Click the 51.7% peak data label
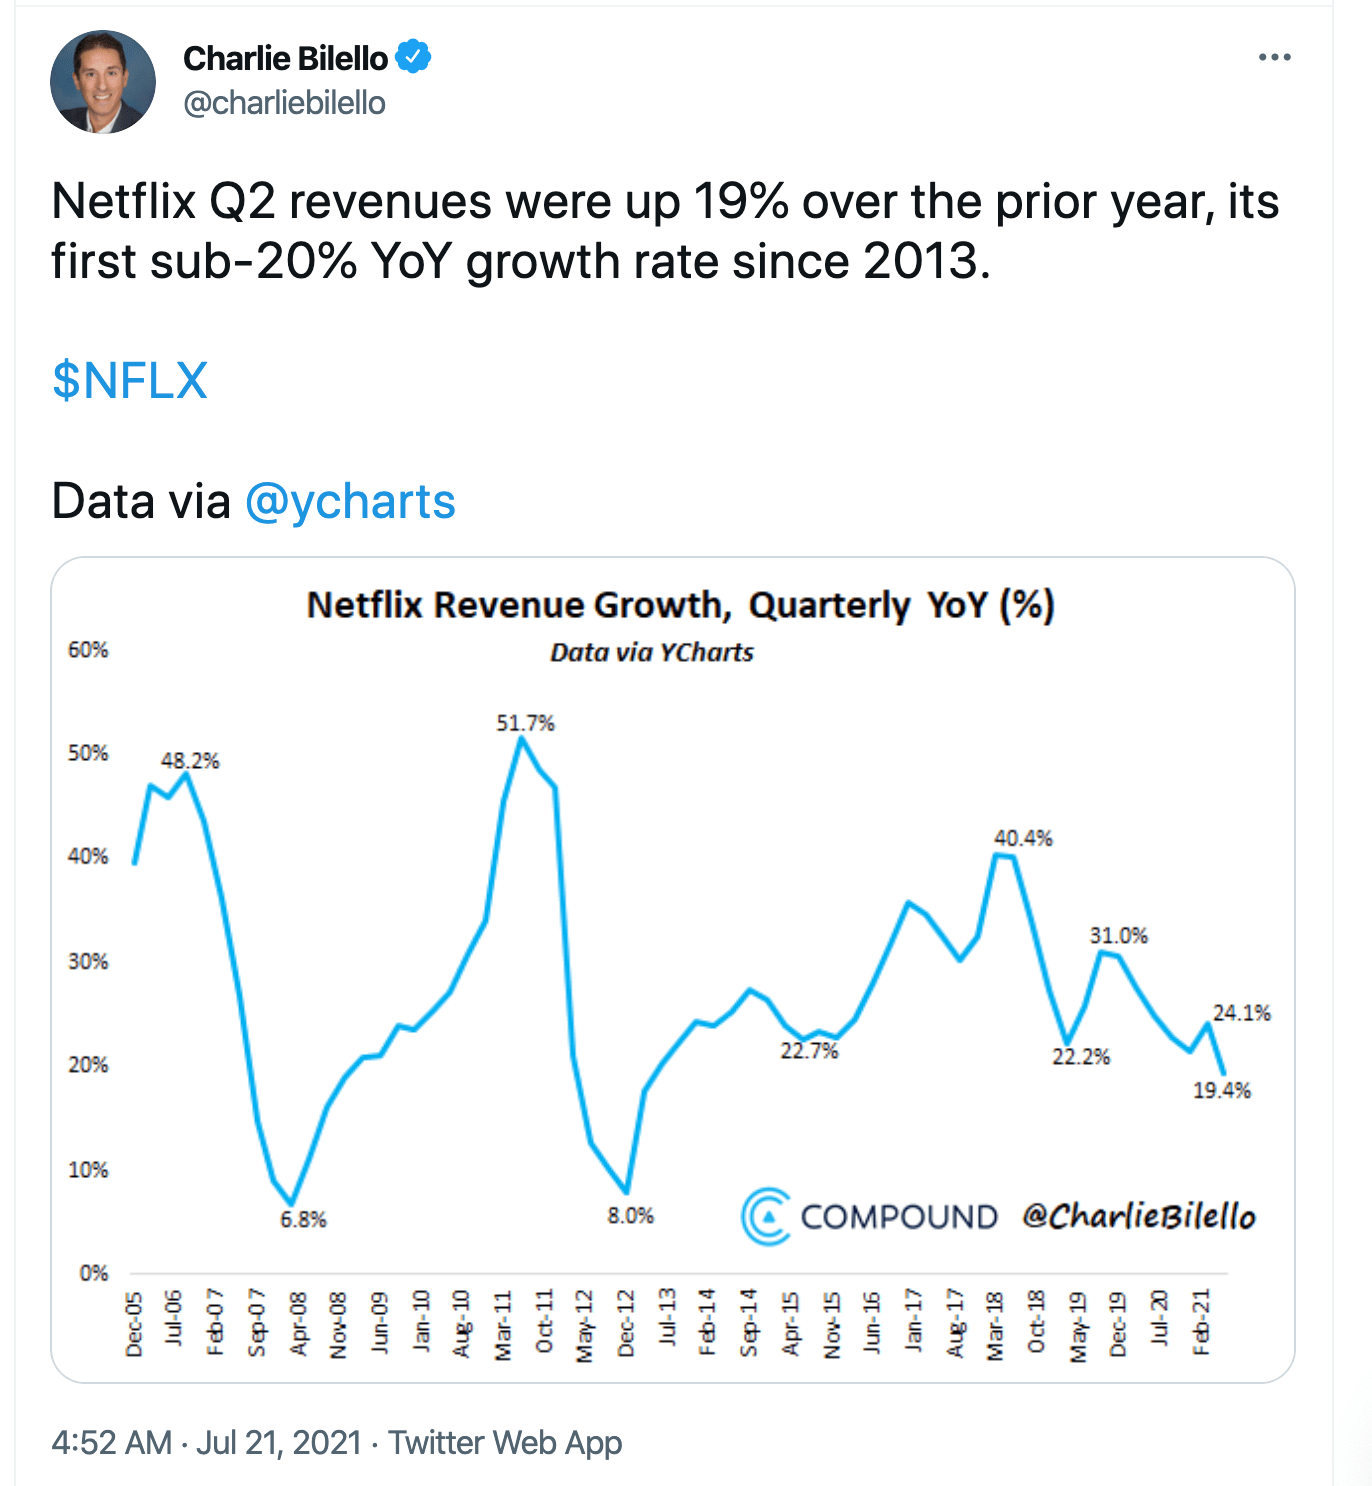The width and height of the screenshot is (1372, 1486). 525,723
